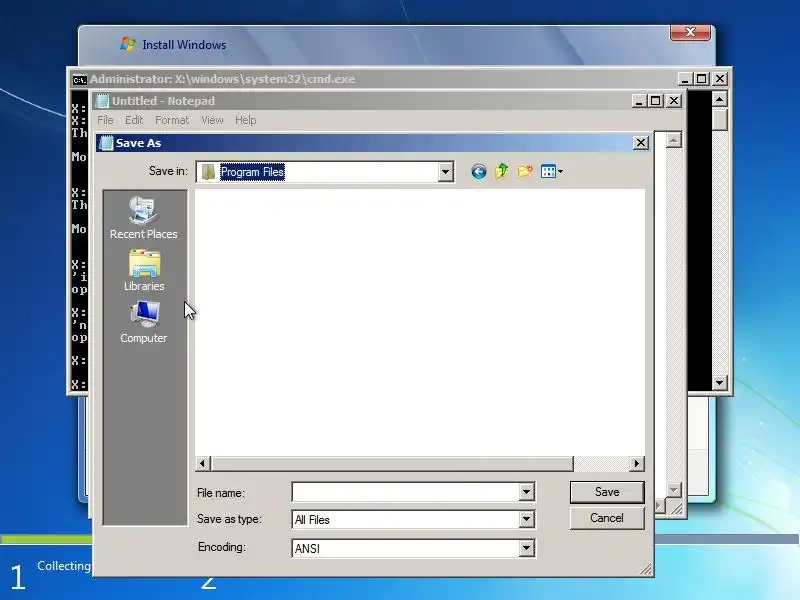Click cmd window scroll down arrow

(719, 382)
